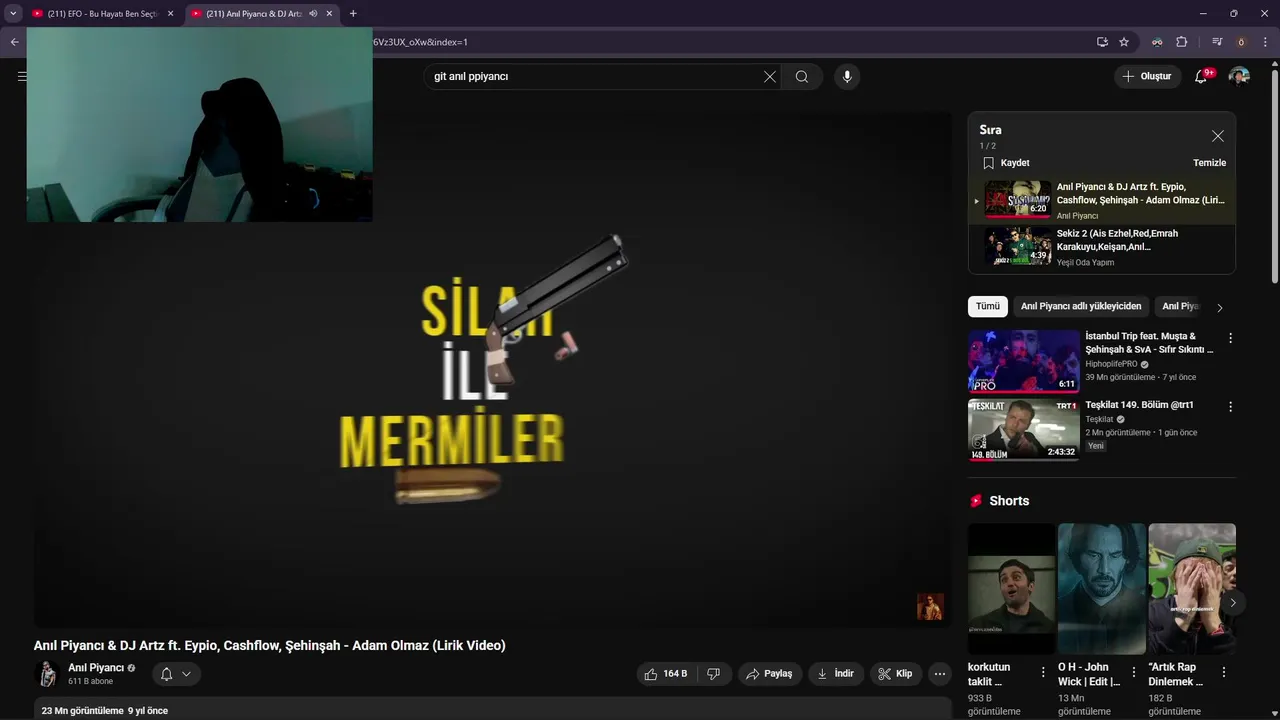The image size is (1280, 720).
Task: Close the Anıl Piyancı browser tab
Action: coord(329,14)
